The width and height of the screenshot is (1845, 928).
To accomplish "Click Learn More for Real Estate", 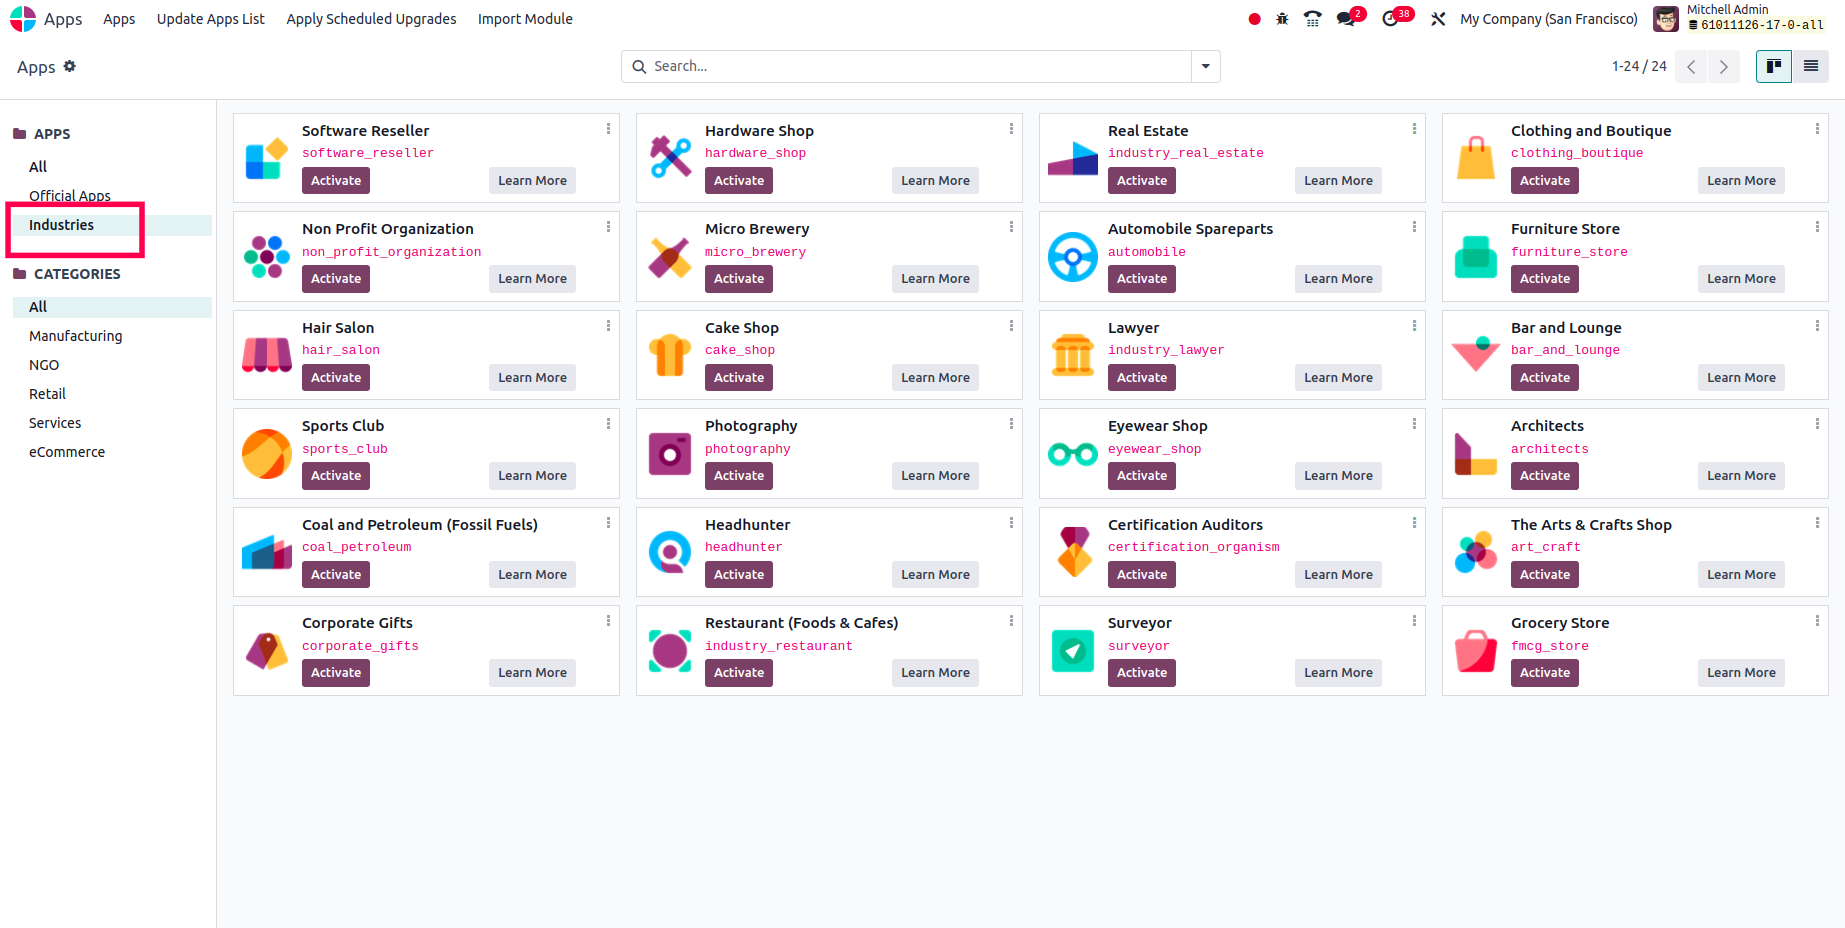I will [1338, 180].
